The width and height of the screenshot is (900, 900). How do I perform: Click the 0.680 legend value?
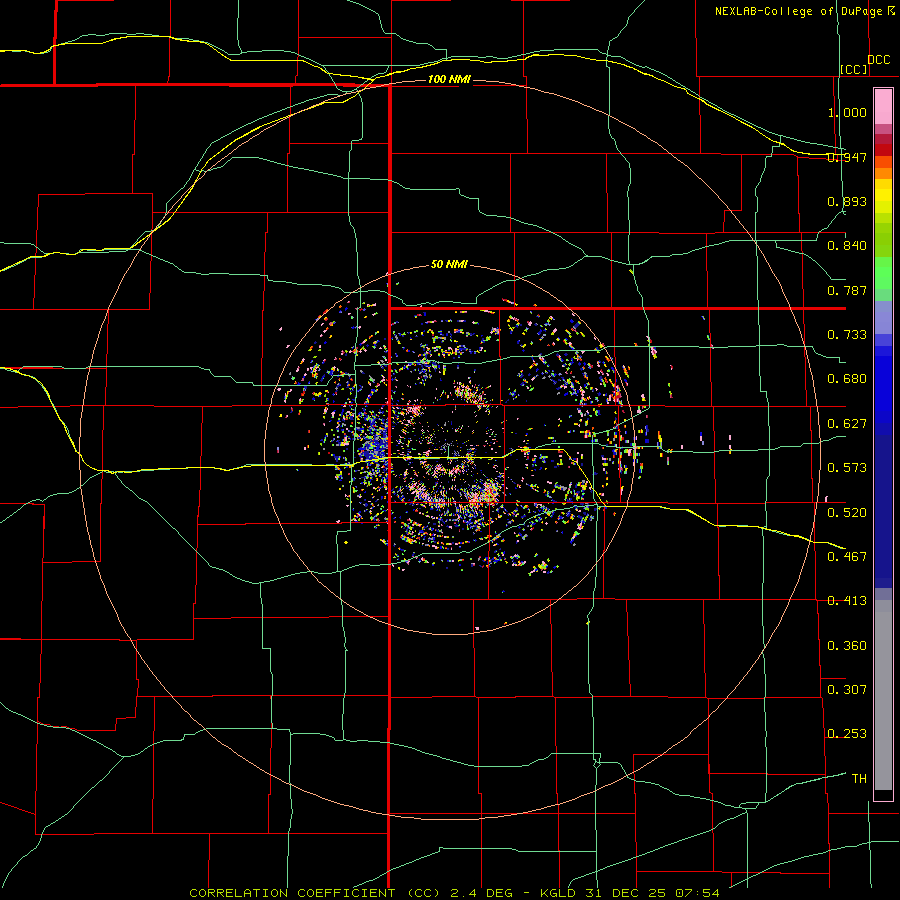pos(847,379)
